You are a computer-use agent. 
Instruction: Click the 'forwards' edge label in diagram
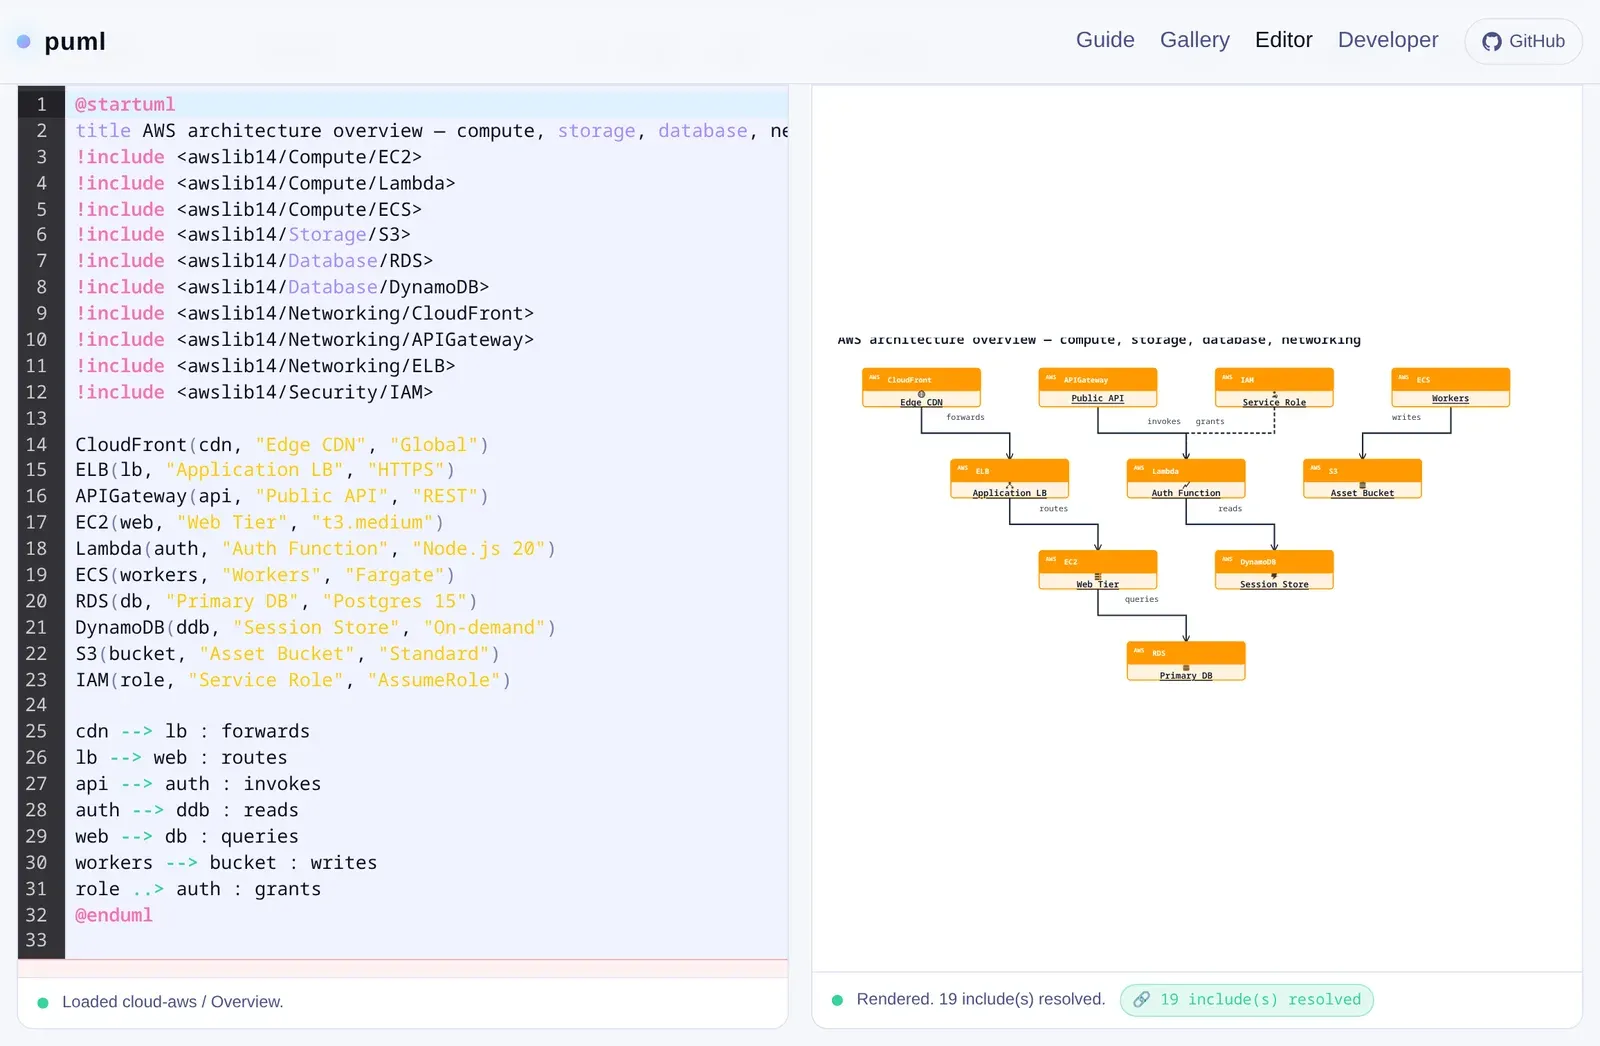click(965, 417)
